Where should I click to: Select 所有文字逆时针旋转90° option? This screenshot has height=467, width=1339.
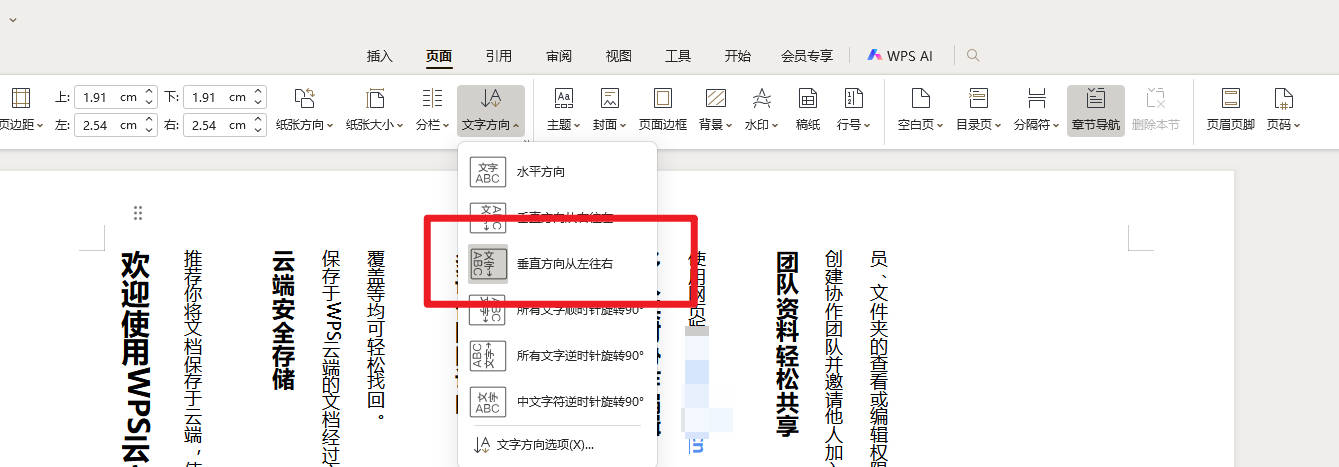point(557,356)
